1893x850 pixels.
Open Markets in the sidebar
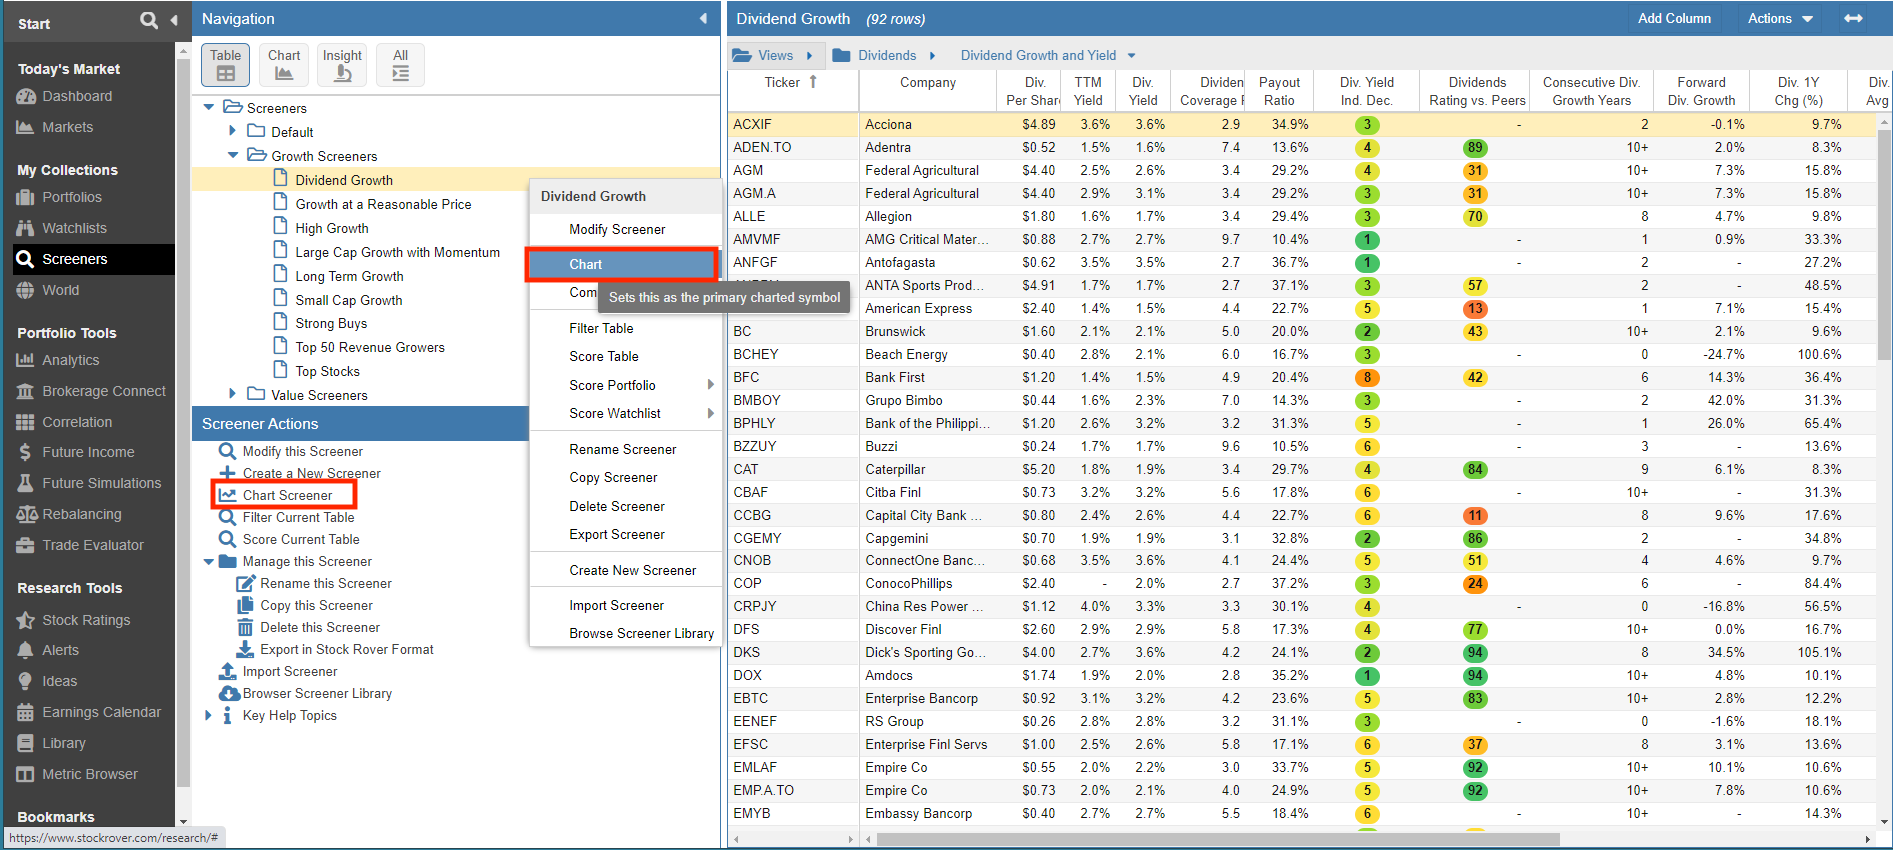pyautogui.click(x=67, y=127)
